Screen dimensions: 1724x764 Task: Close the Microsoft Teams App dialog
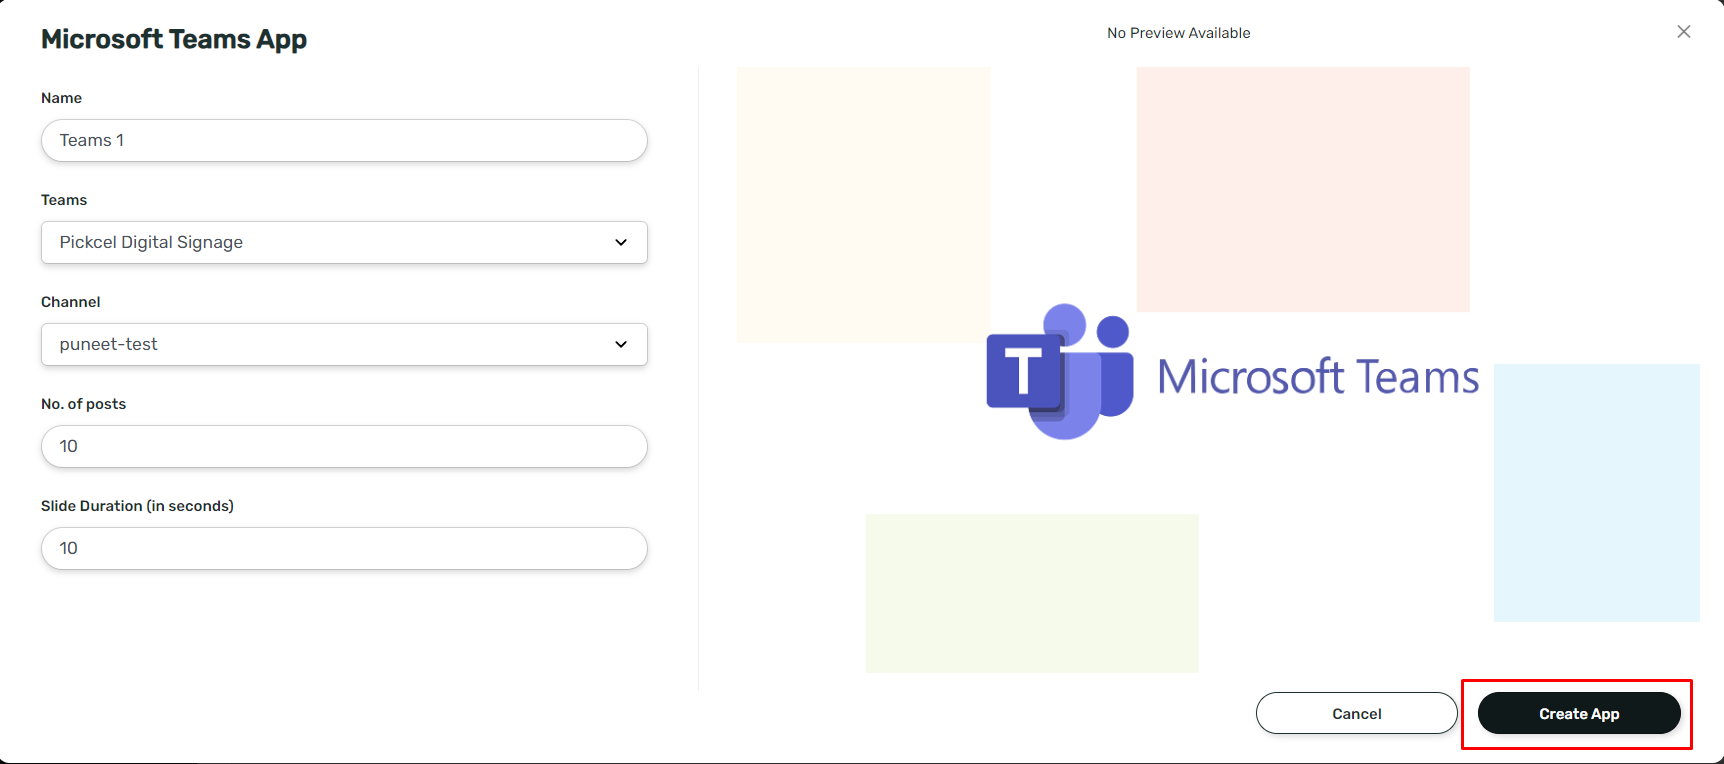(x=1684, y=32)
